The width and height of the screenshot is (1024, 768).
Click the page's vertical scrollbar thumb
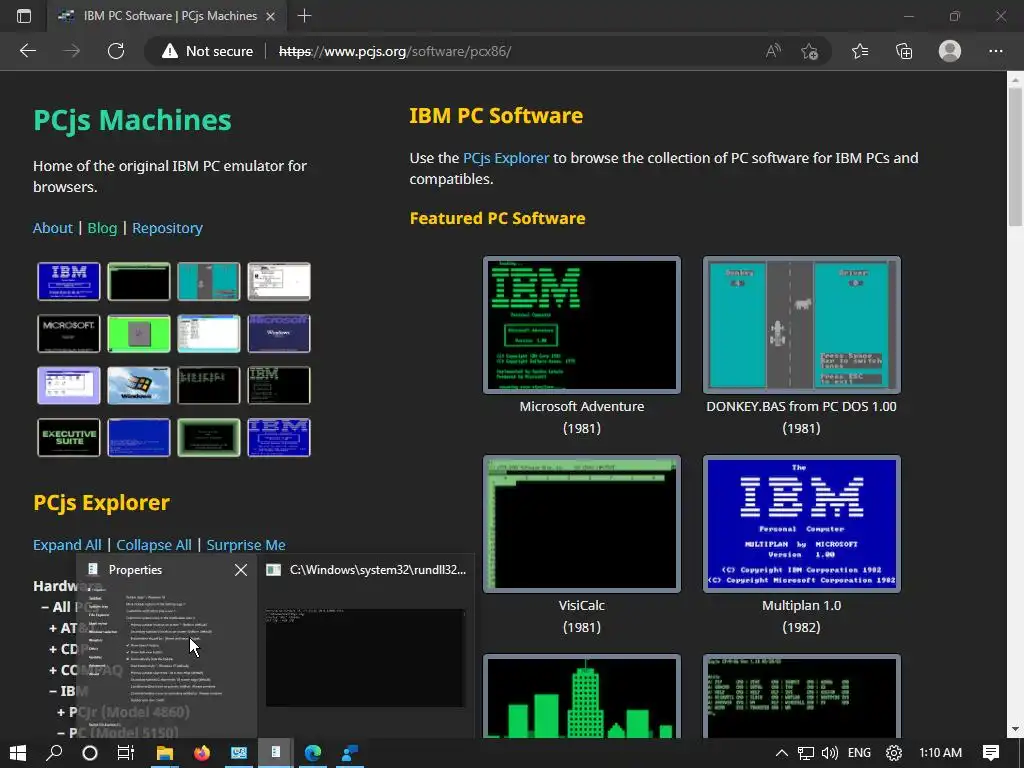coord(1015,157)
